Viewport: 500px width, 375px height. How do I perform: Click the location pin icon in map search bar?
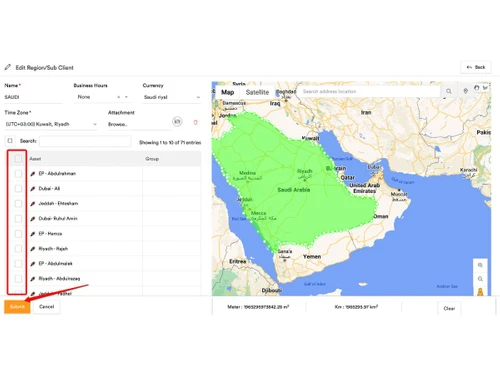pyautogui.click(x=465, y=91)
